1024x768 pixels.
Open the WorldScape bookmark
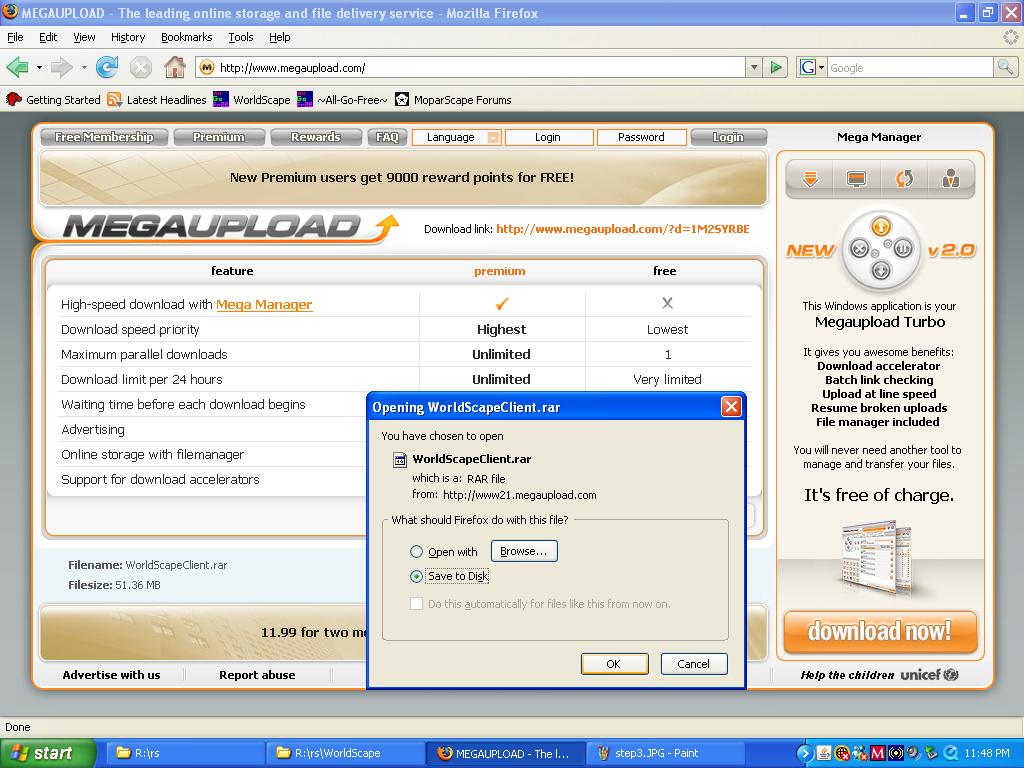[x=252, y=100]
